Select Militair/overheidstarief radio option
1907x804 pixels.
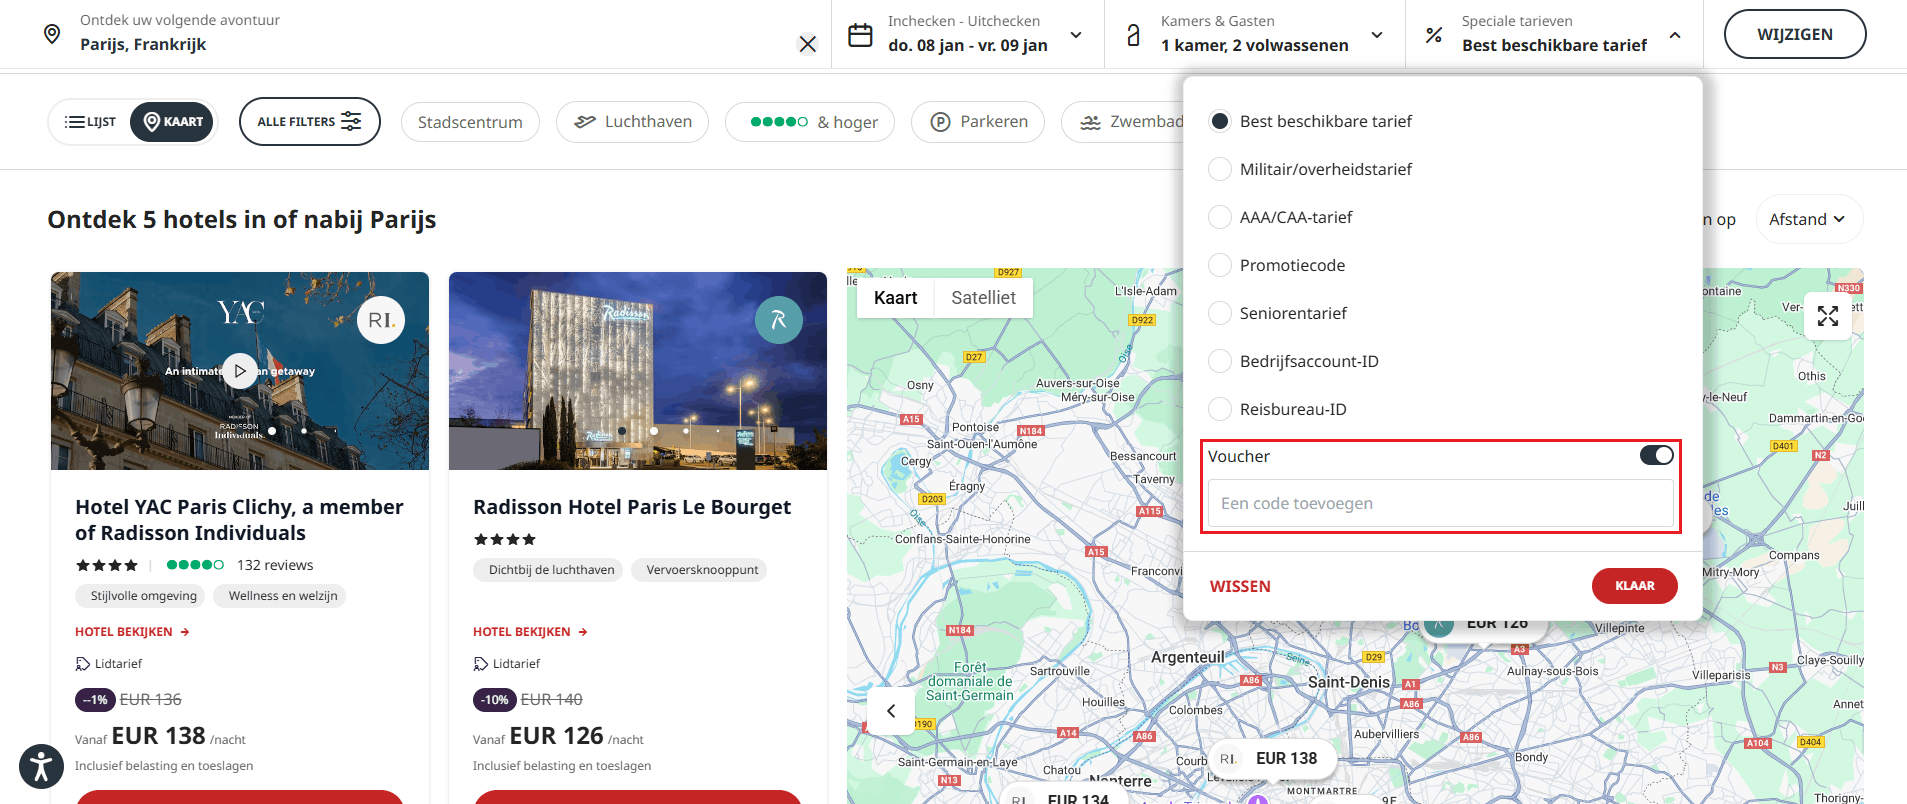[x=1220, y=169]
